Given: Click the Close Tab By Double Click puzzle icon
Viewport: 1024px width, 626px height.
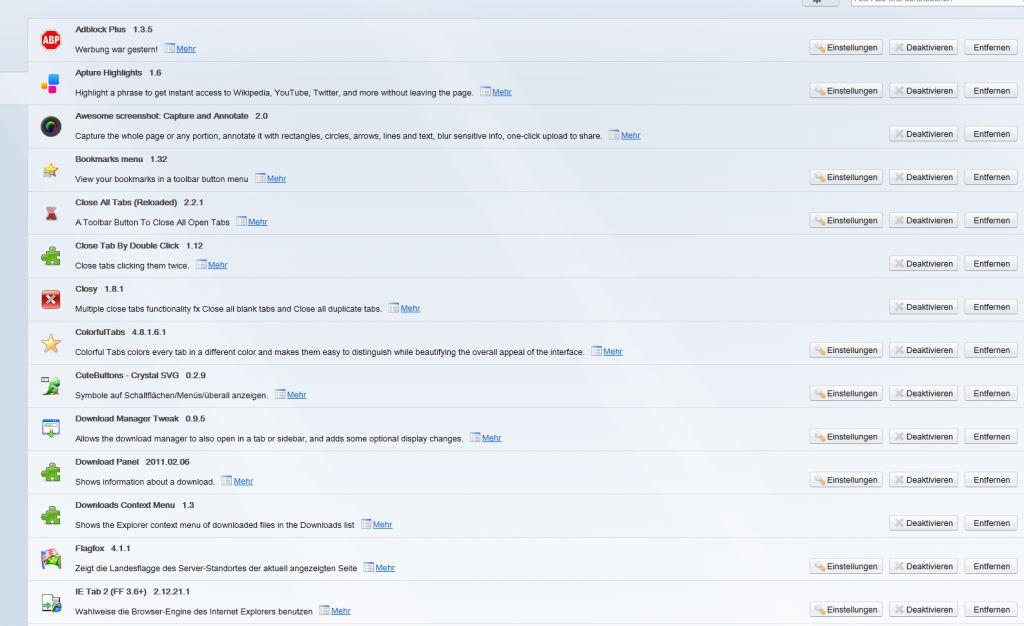Looking at the screenshot, I should pyautogui.click(x=51, y=256).
